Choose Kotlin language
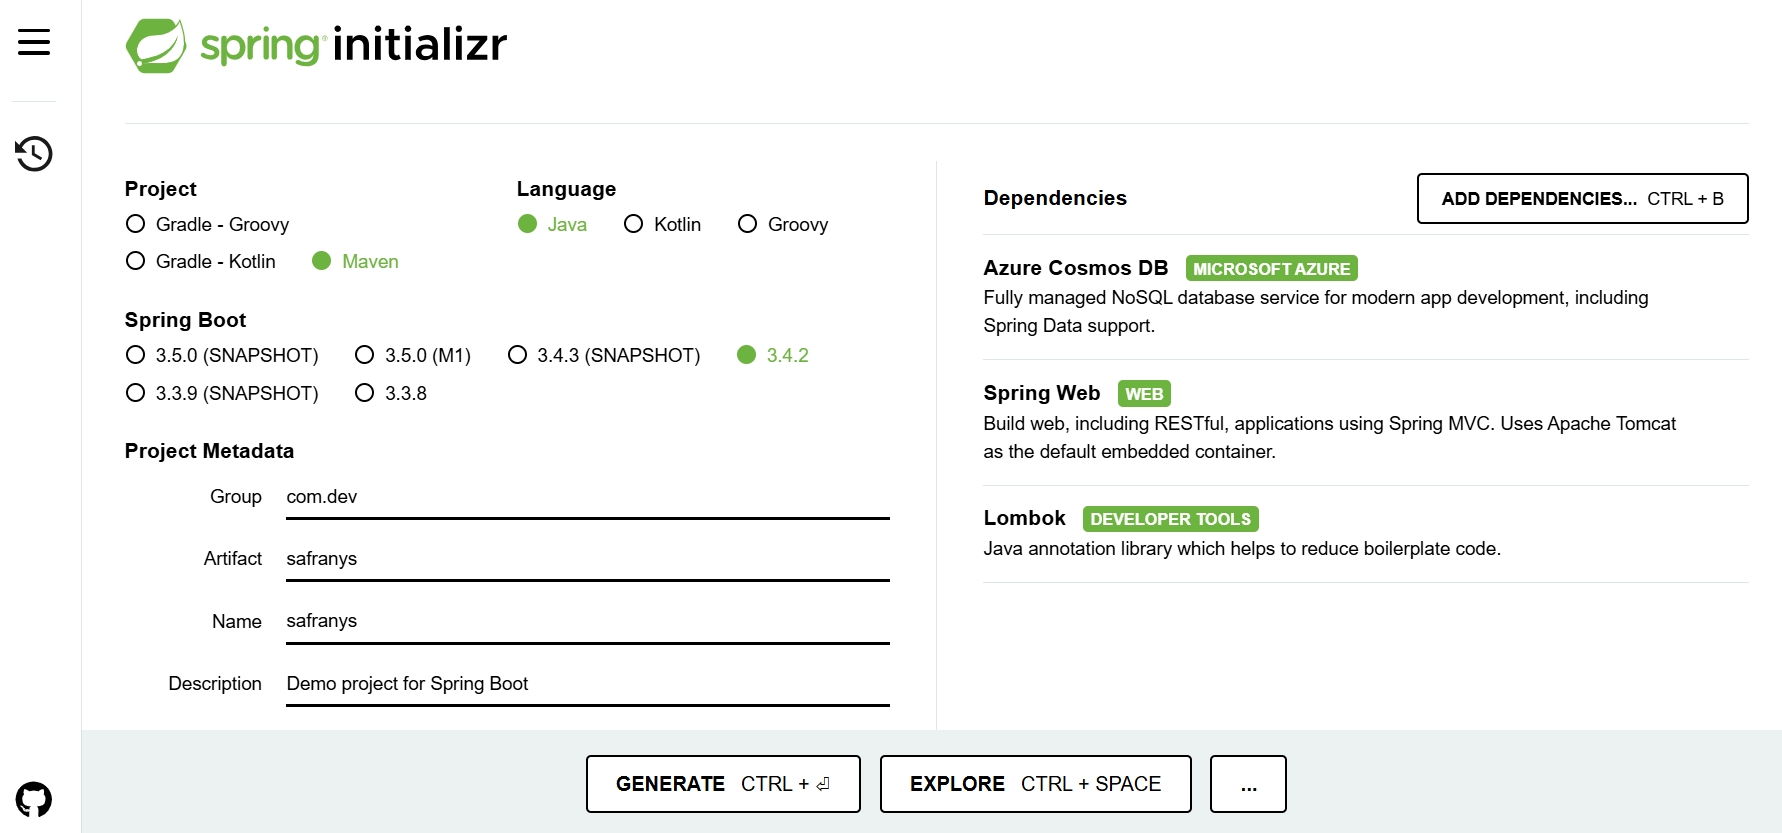This screenshot has height=833, width=1782. pos(662,224)
